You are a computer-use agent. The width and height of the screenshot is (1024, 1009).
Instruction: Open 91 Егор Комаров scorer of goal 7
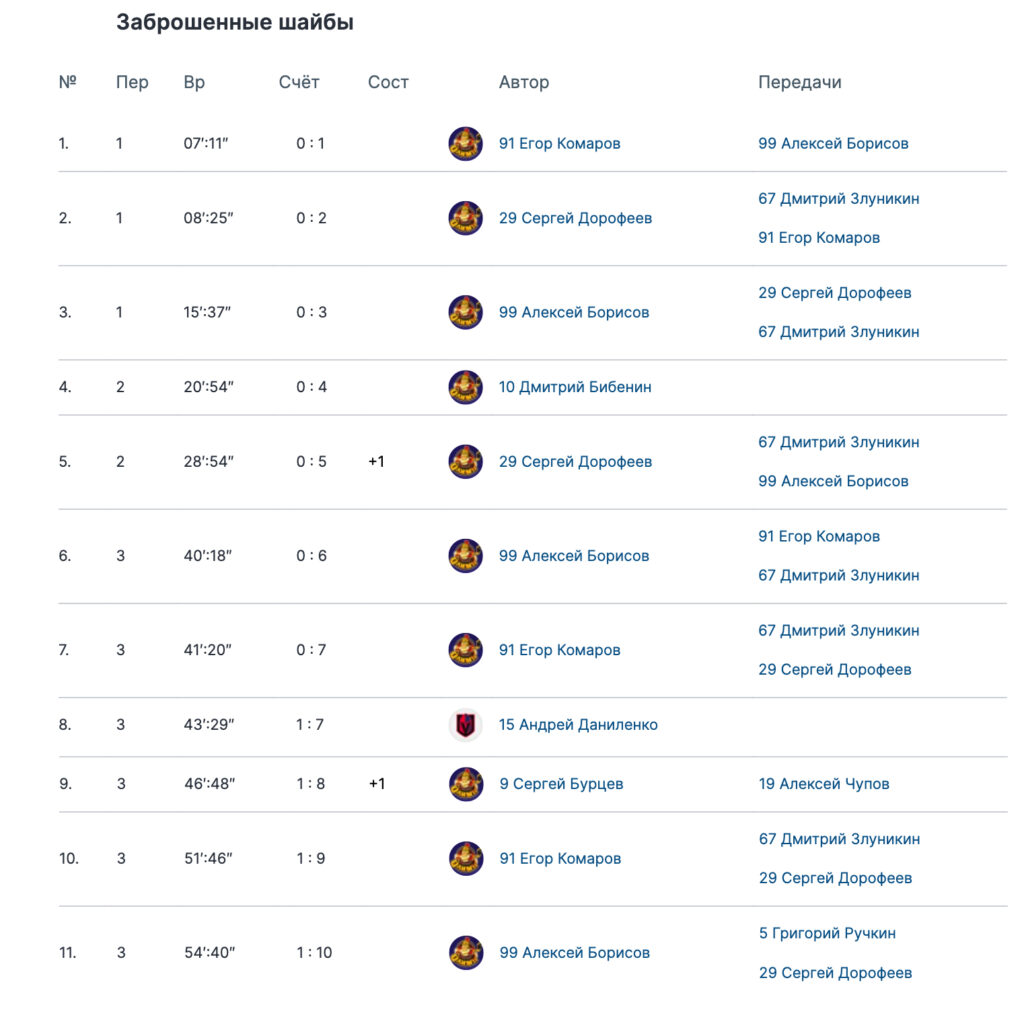[x=560, y=650]
